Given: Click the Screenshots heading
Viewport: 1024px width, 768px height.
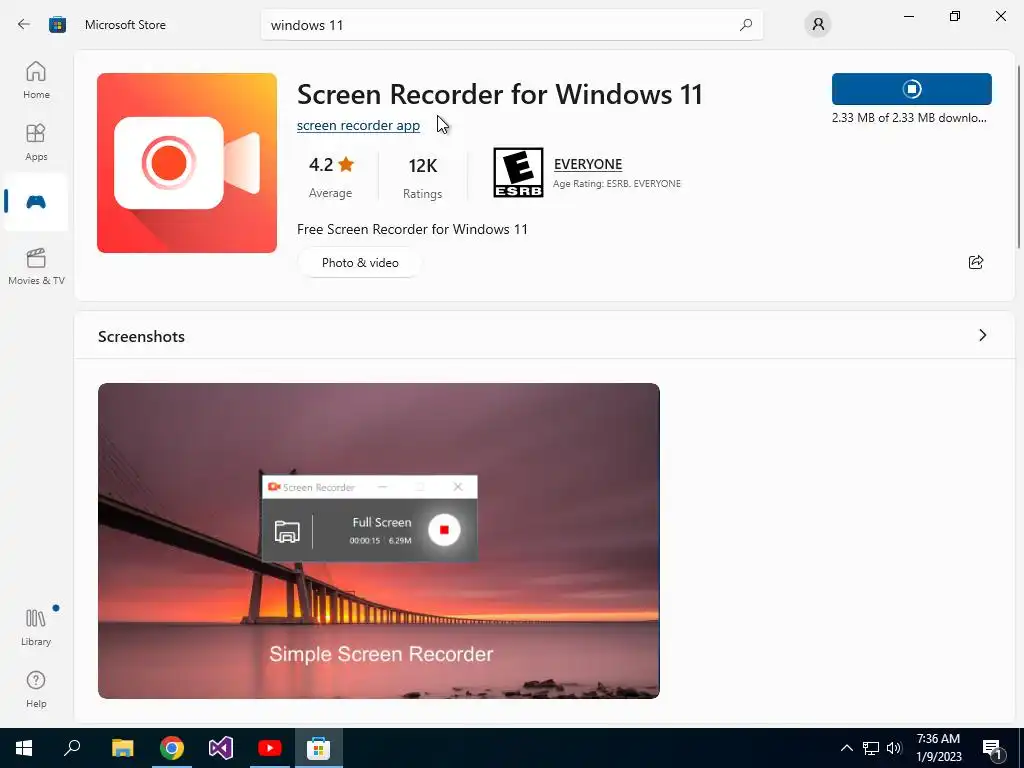Looking at the screenshot, I should [x=141, y=336].
